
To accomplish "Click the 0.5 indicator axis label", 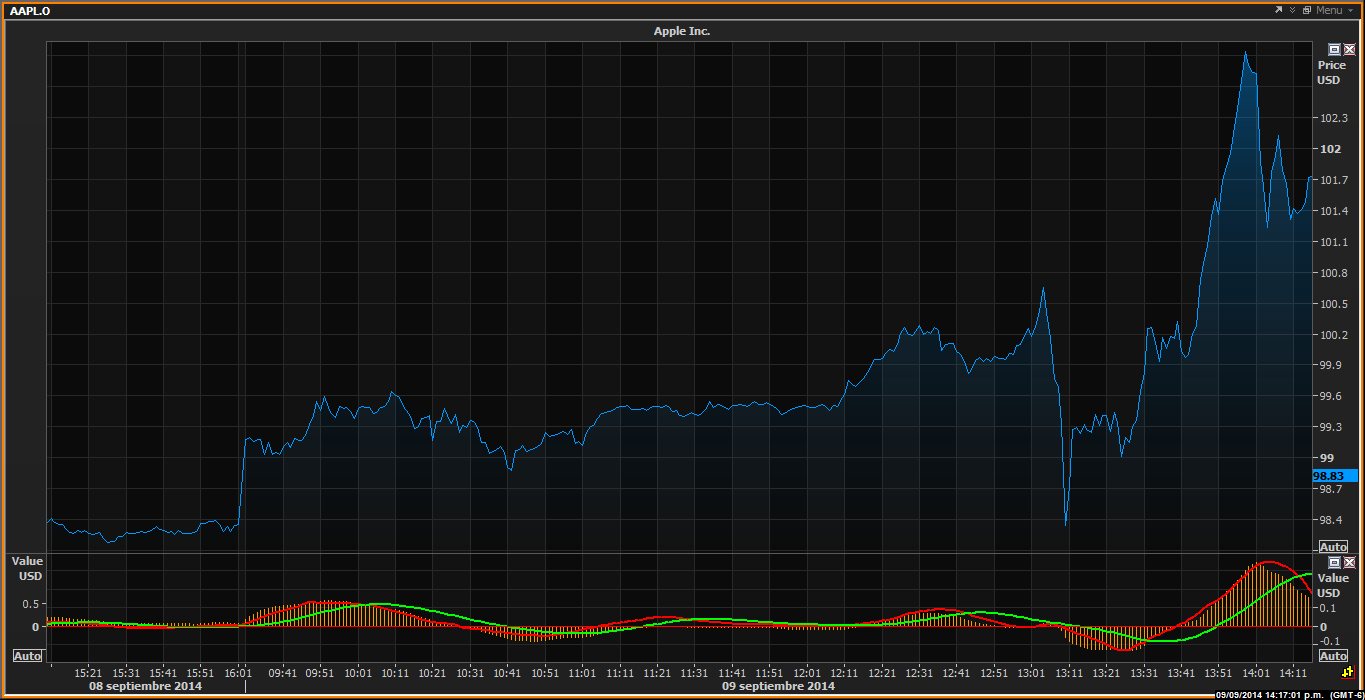I will [x=29, y=604].
